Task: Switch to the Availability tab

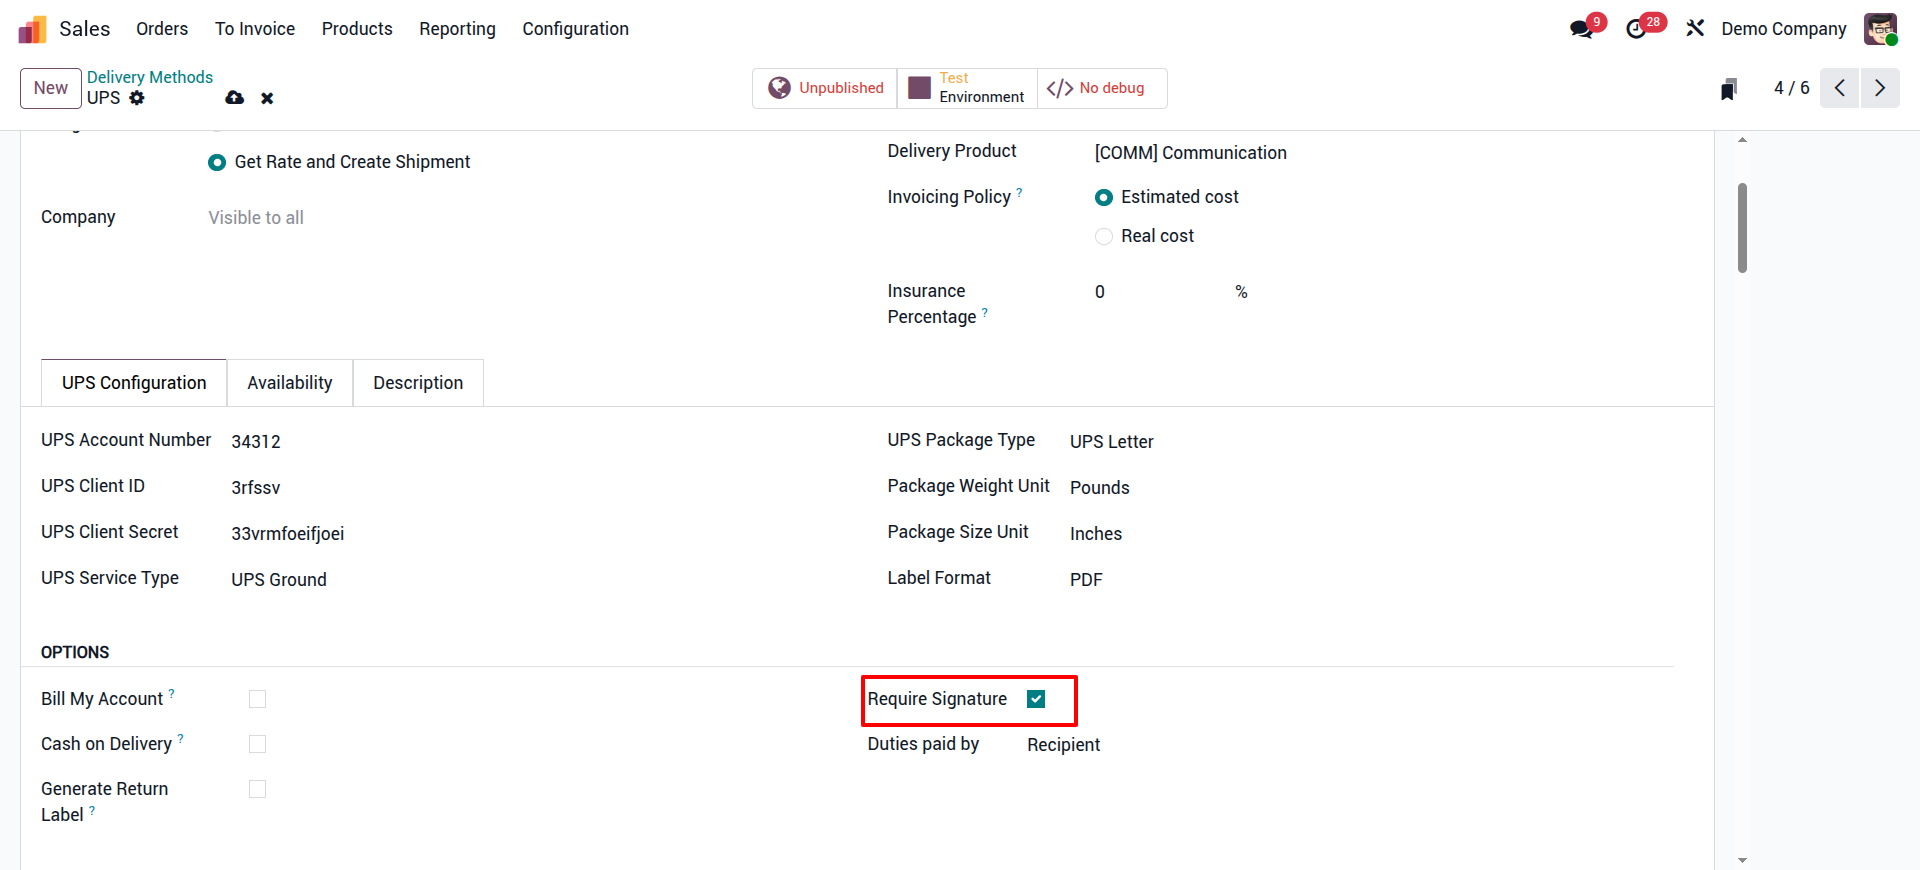Action: (290, 383)
